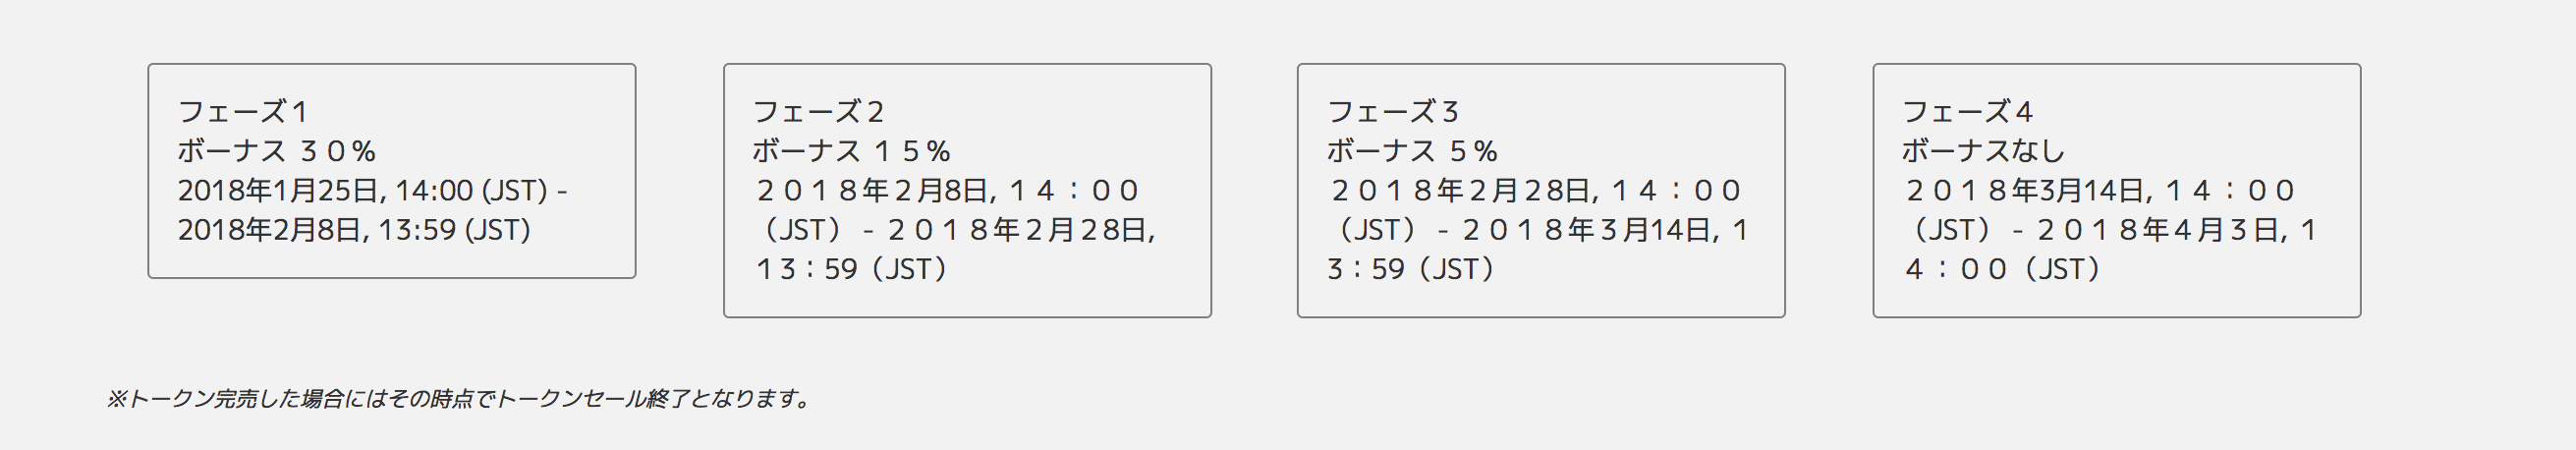Viewport: 2576px width, 450px height.
Task: Click the 2018年2月8日, 13:59 (JST) end date
Action: pos(354,230)
